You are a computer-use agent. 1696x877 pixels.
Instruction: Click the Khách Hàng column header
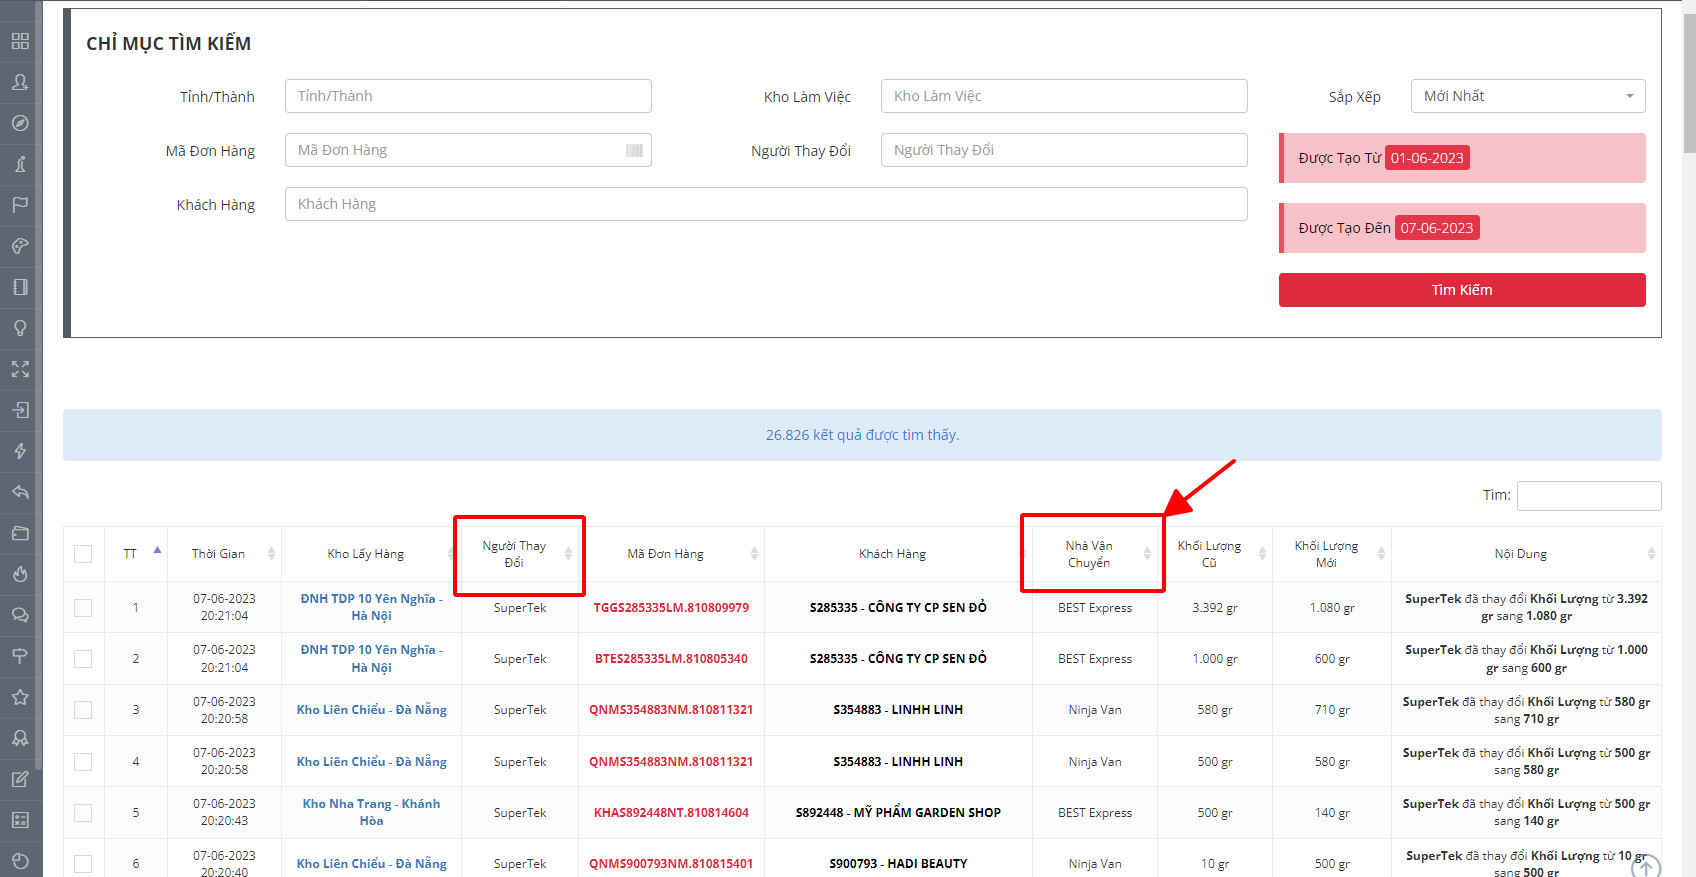(898, 554)
